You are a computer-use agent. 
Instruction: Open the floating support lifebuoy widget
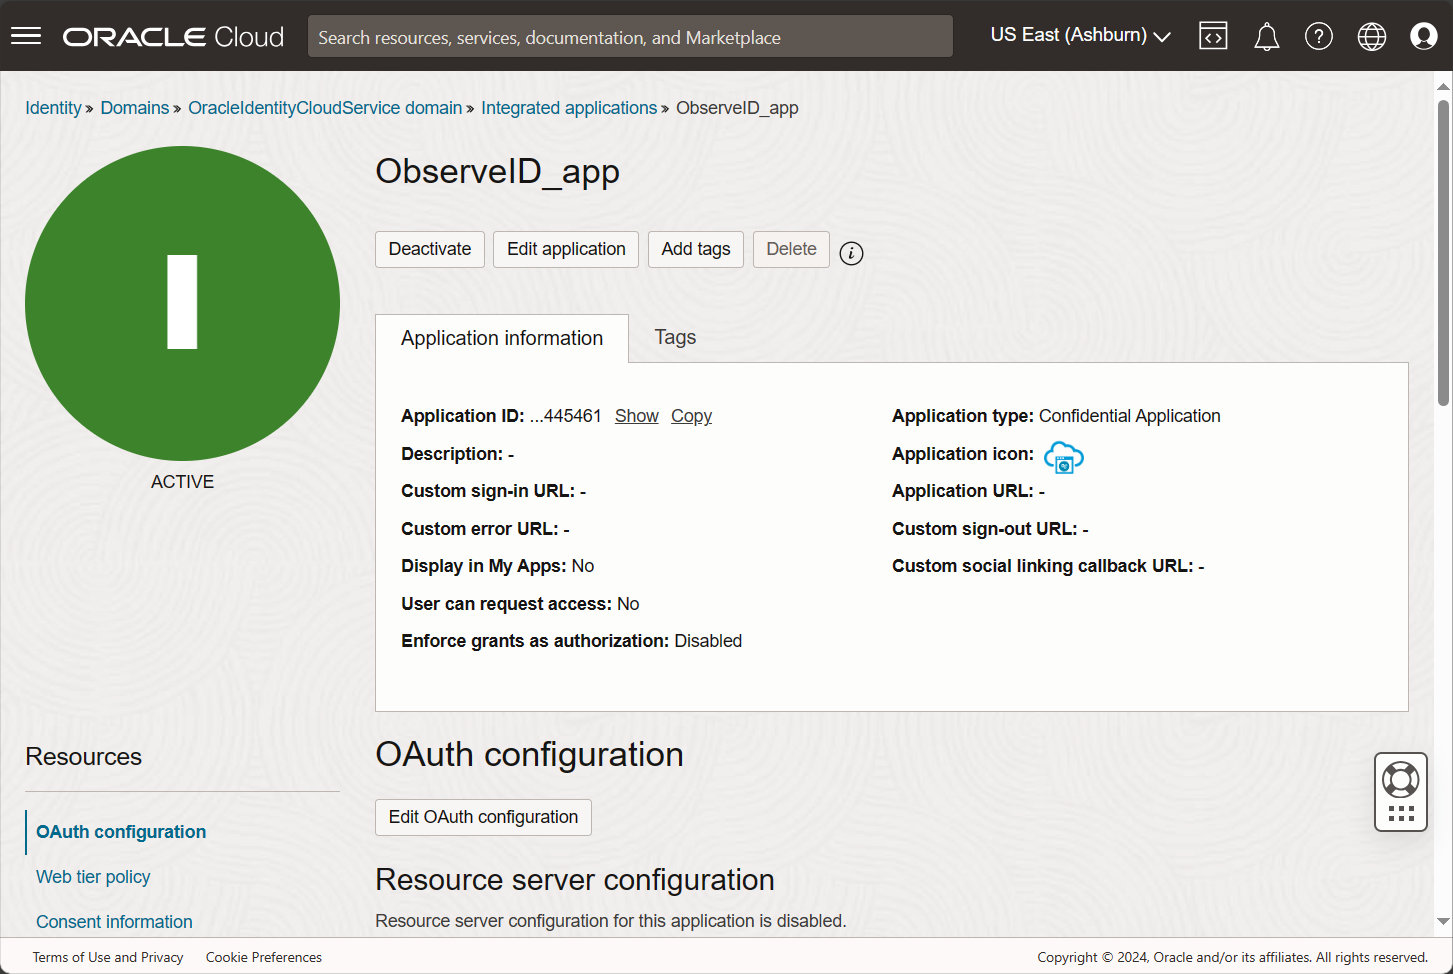pos(1400,780)
